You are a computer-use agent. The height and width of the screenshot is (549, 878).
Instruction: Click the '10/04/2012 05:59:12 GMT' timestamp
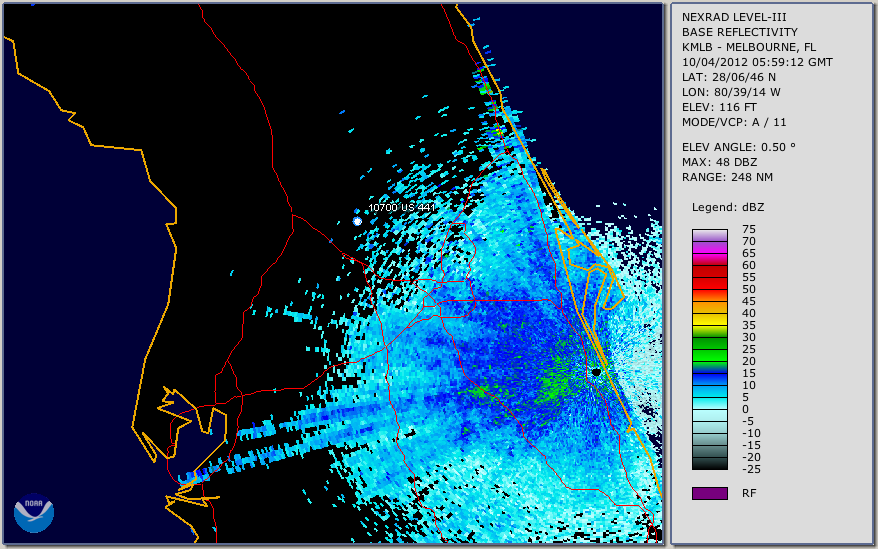(757, 62)
